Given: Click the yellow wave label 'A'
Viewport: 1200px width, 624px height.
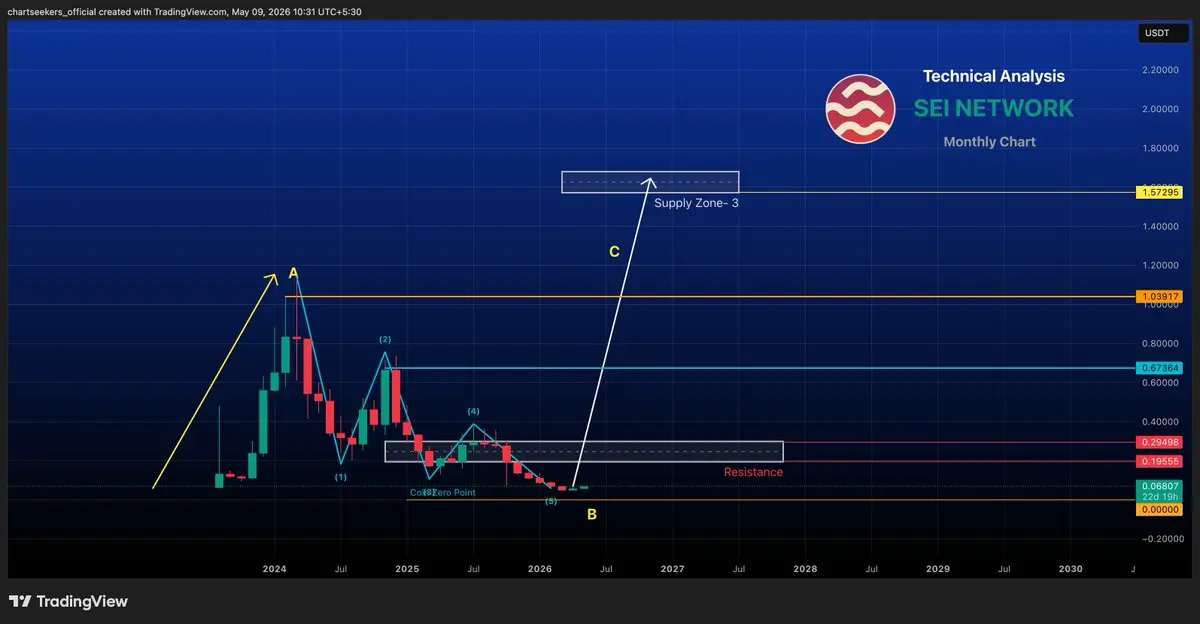Looking at the screenshot, I should point(293,273).
